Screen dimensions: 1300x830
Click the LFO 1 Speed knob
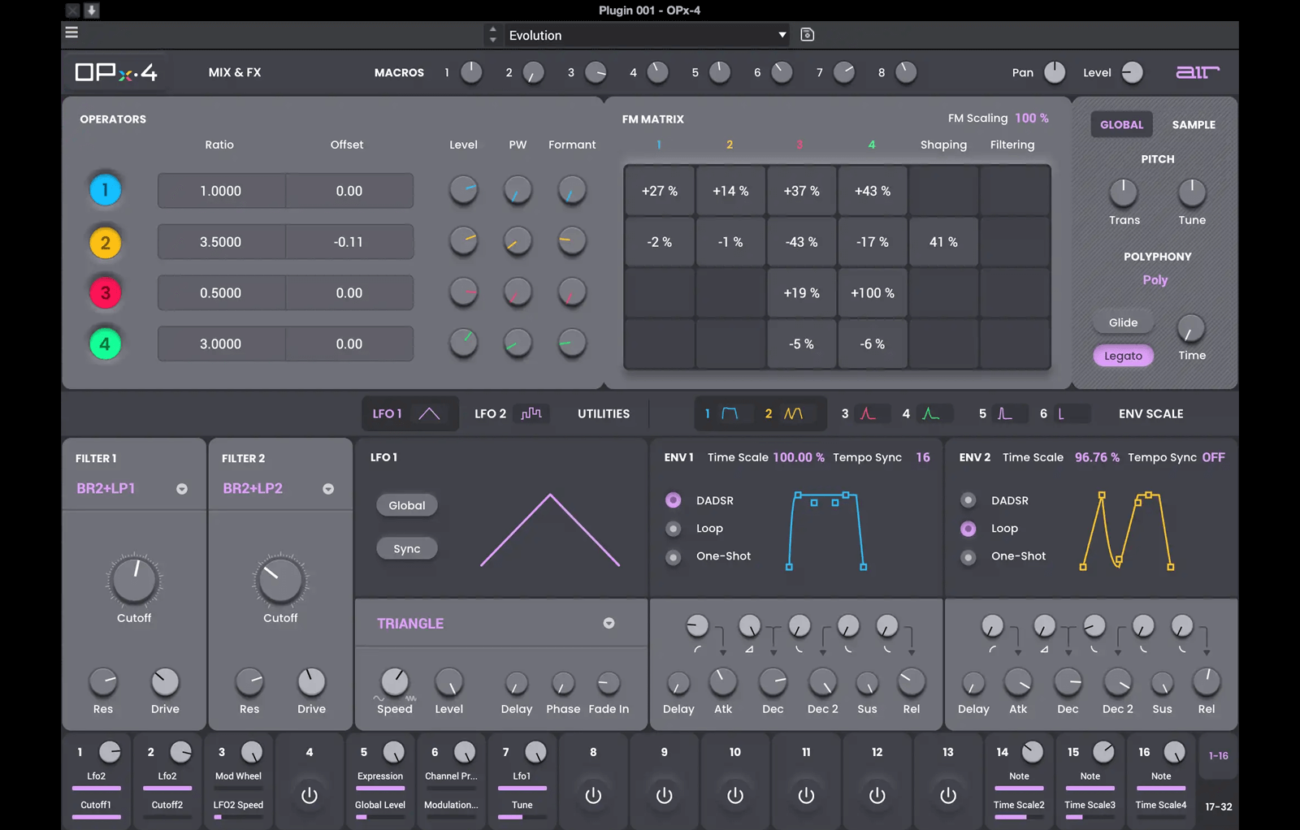pos(394,682)
